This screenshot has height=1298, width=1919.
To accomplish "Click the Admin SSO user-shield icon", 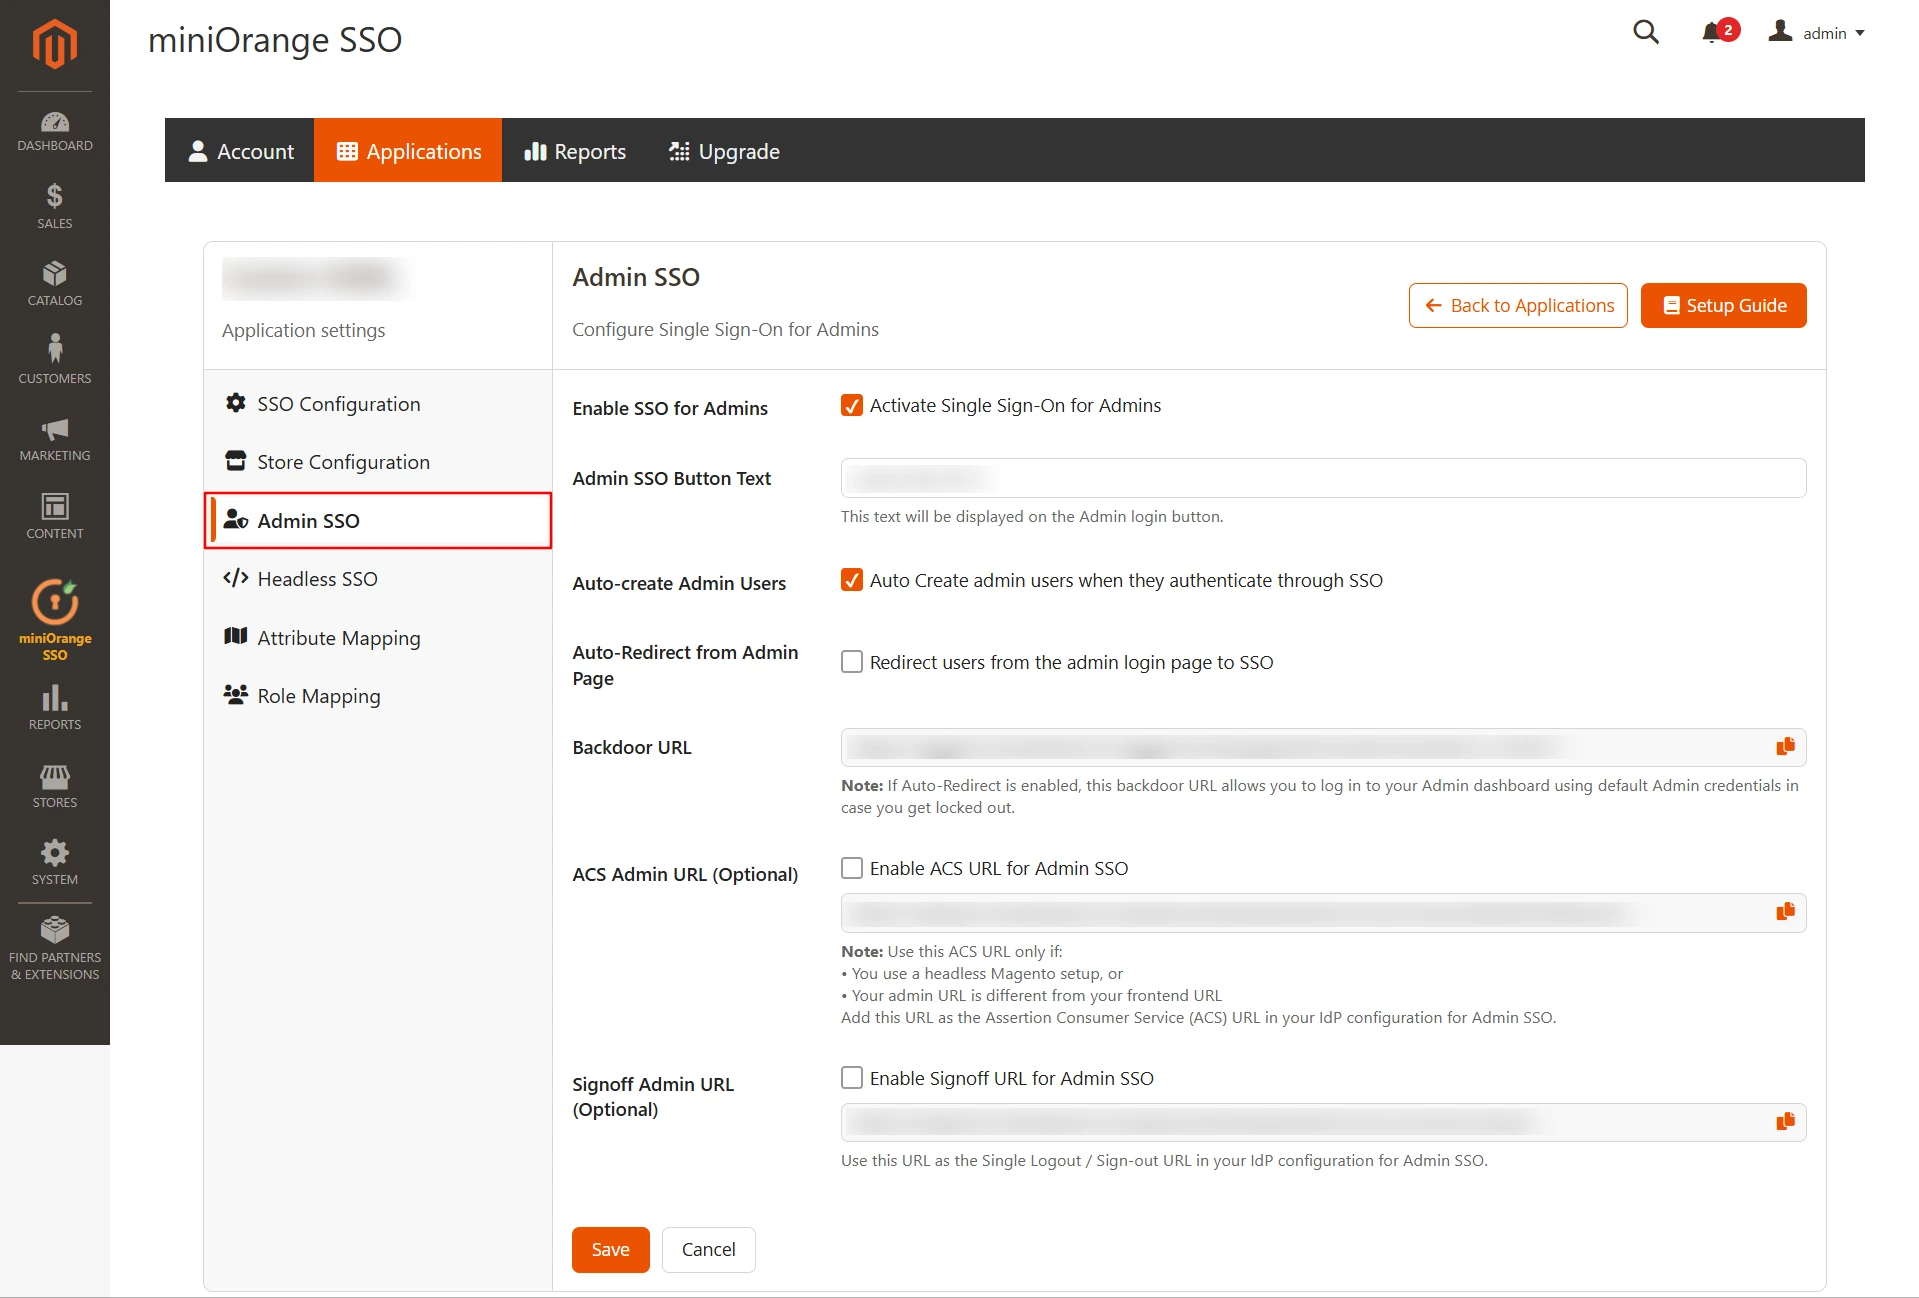I will click(x=236, y=519).
